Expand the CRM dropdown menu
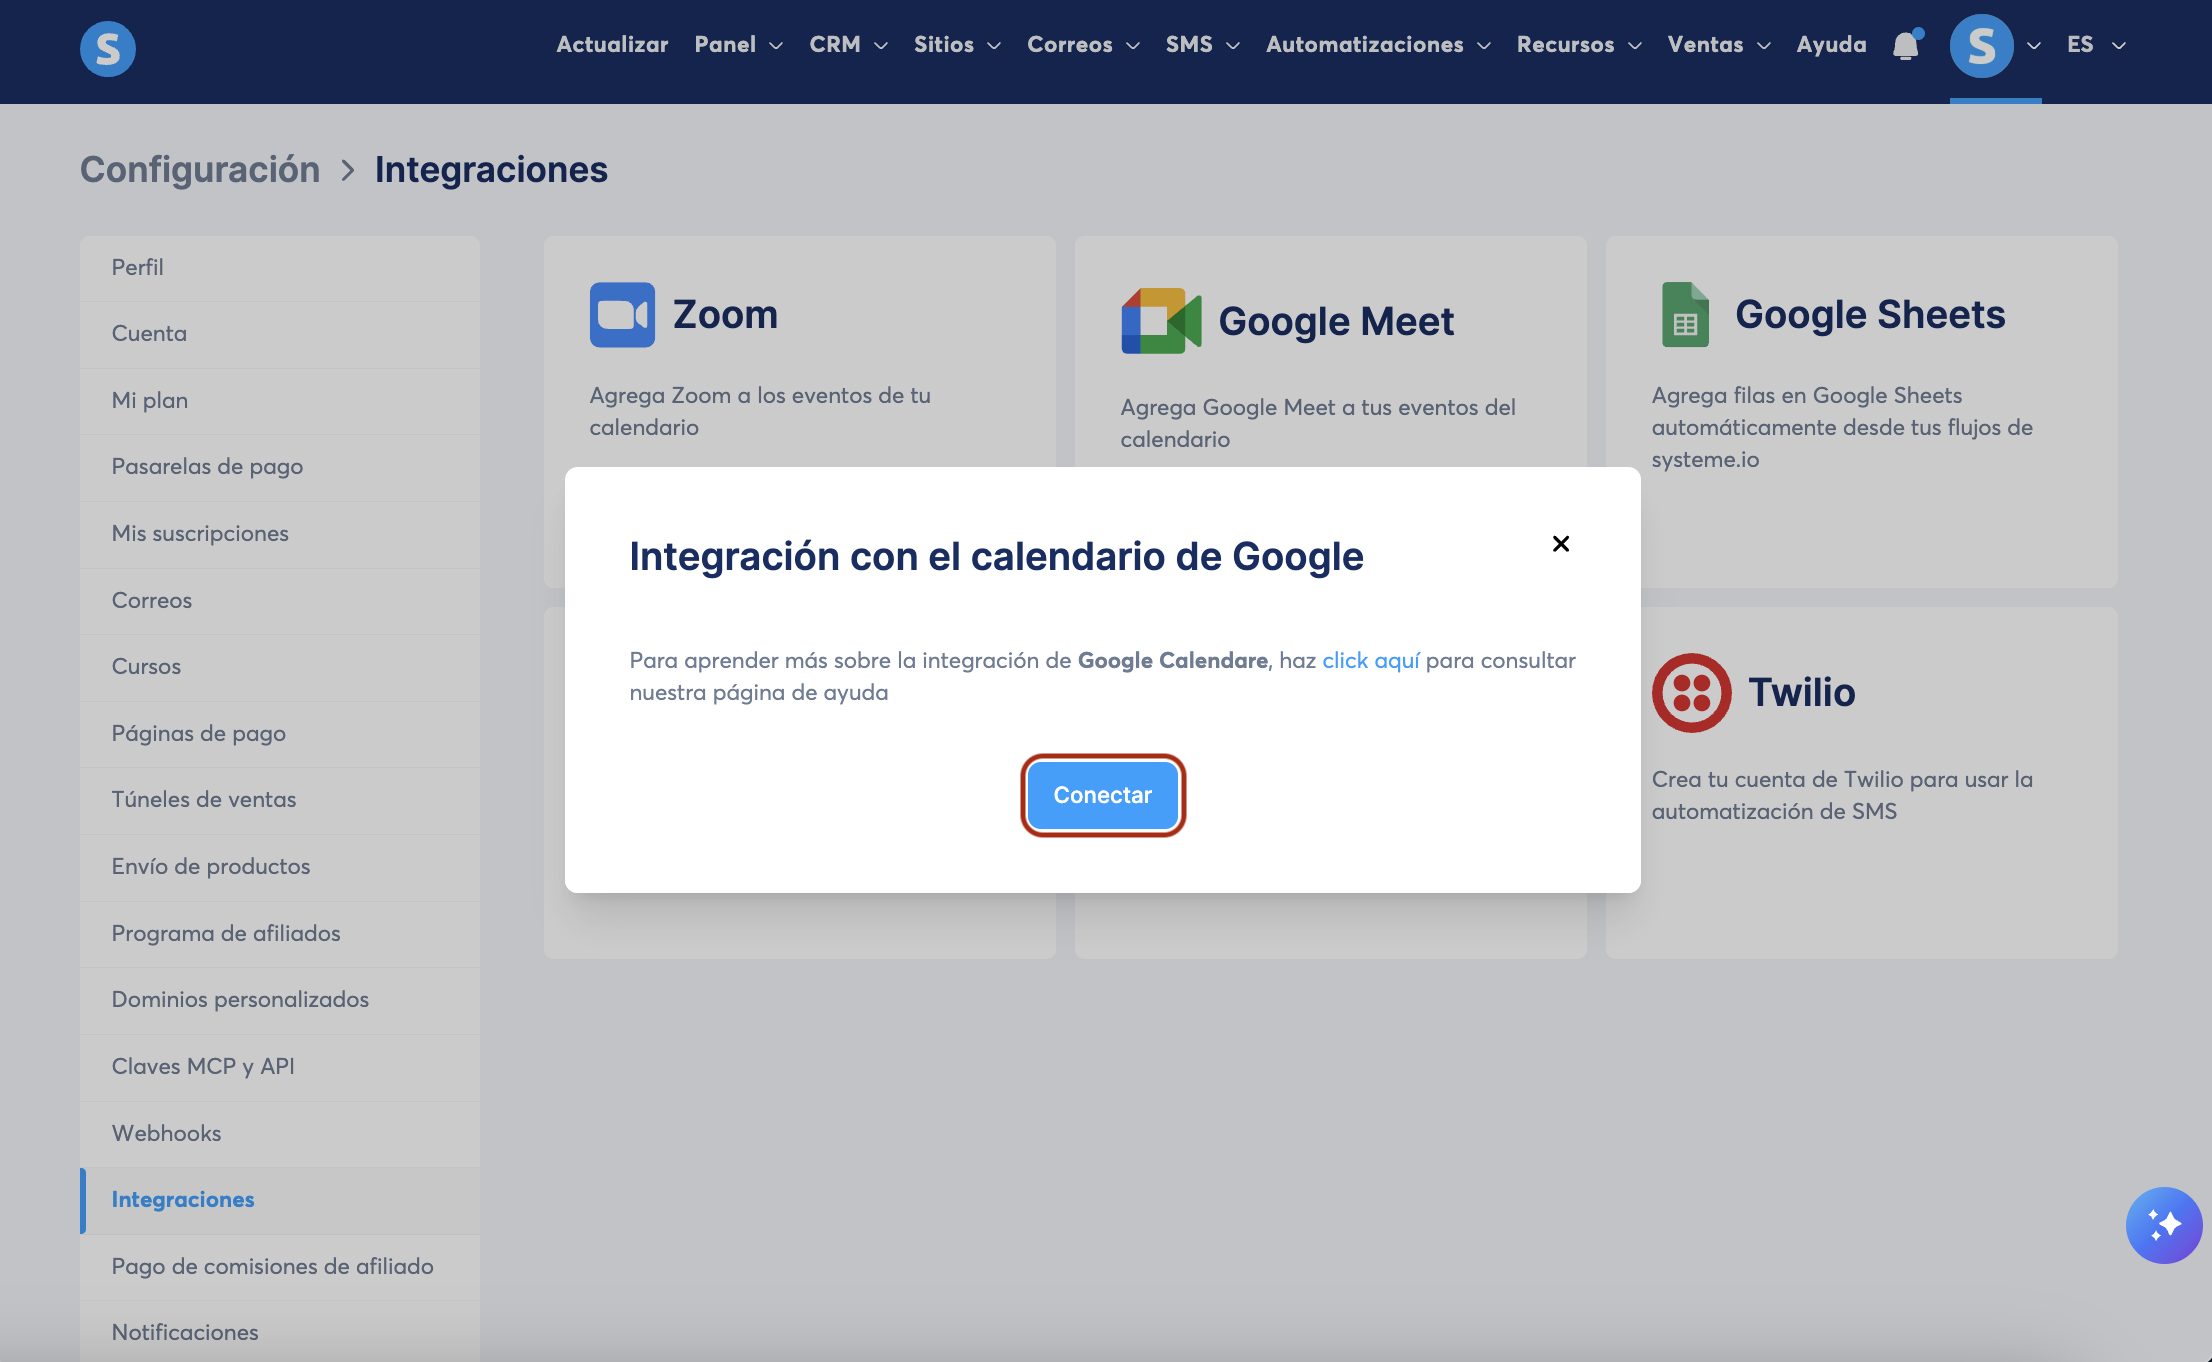 pos(848,44)
